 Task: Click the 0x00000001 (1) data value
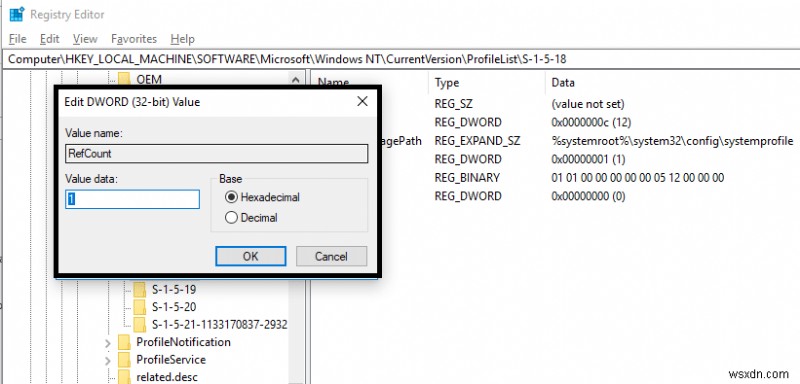(x=588, y=159)
